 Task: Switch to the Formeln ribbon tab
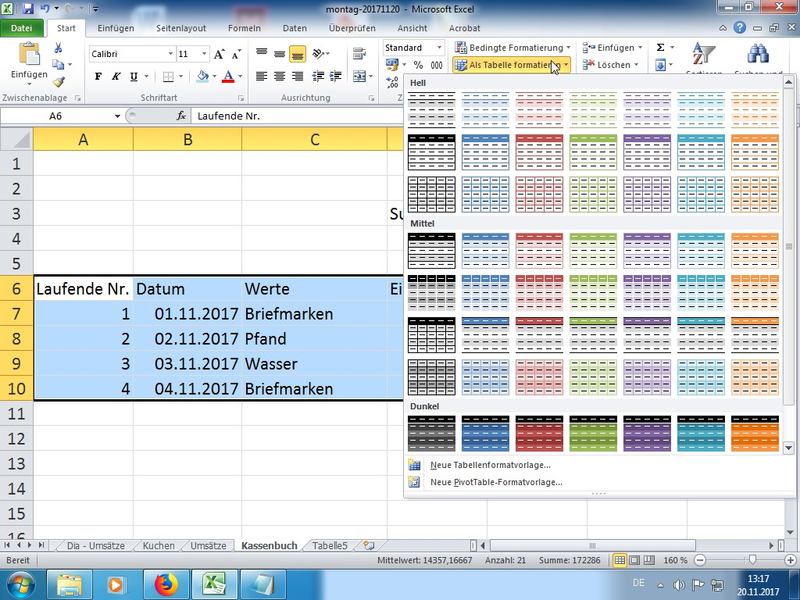244,28
